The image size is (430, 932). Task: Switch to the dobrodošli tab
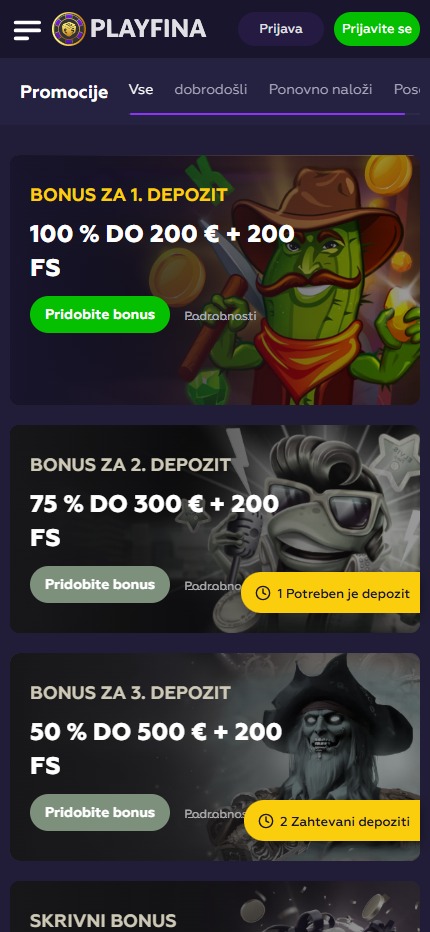pyautogui.click(x=211, y=90)
